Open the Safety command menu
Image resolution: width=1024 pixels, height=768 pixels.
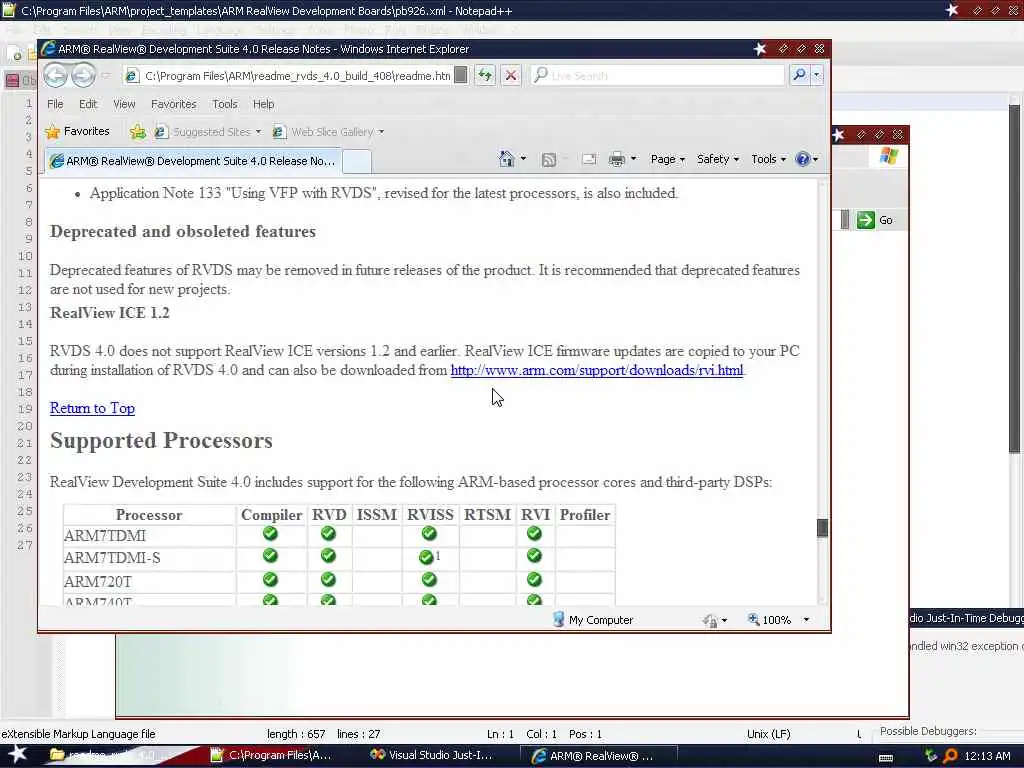pyautogui.click(x=718, y=159)
